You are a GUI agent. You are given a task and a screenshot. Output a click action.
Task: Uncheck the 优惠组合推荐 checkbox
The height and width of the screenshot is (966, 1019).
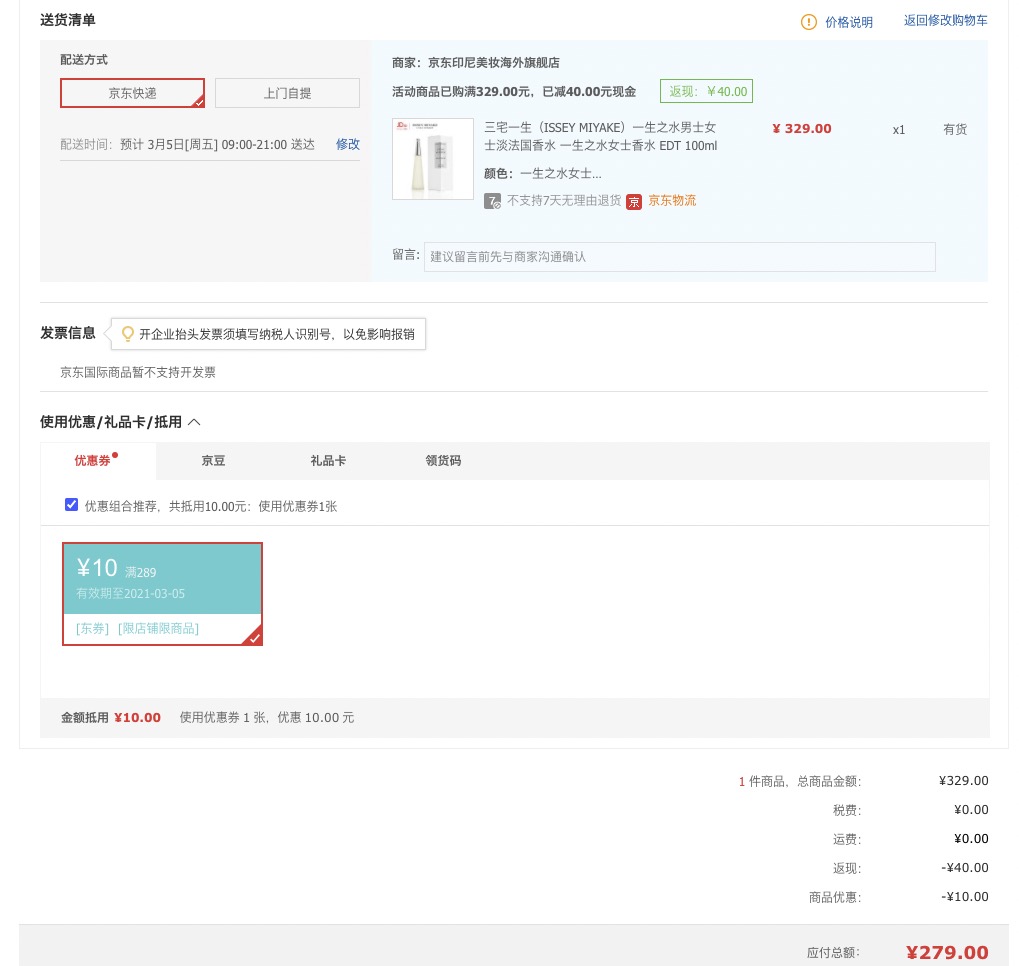click(71, 505)
